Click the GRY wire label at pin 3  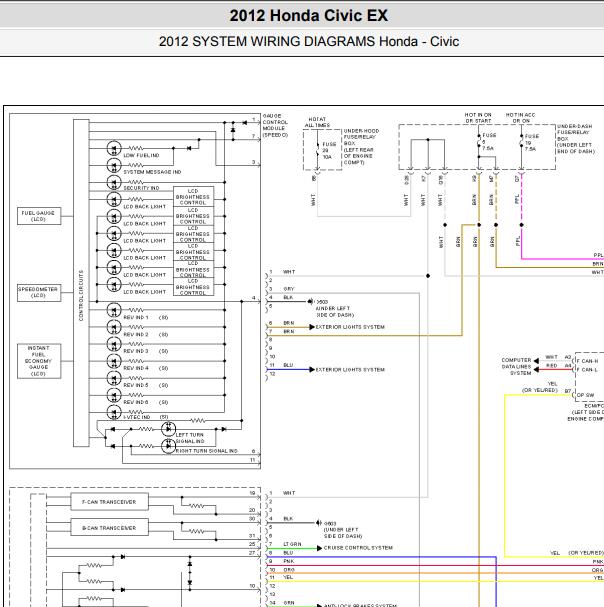[x=289, y=289]
